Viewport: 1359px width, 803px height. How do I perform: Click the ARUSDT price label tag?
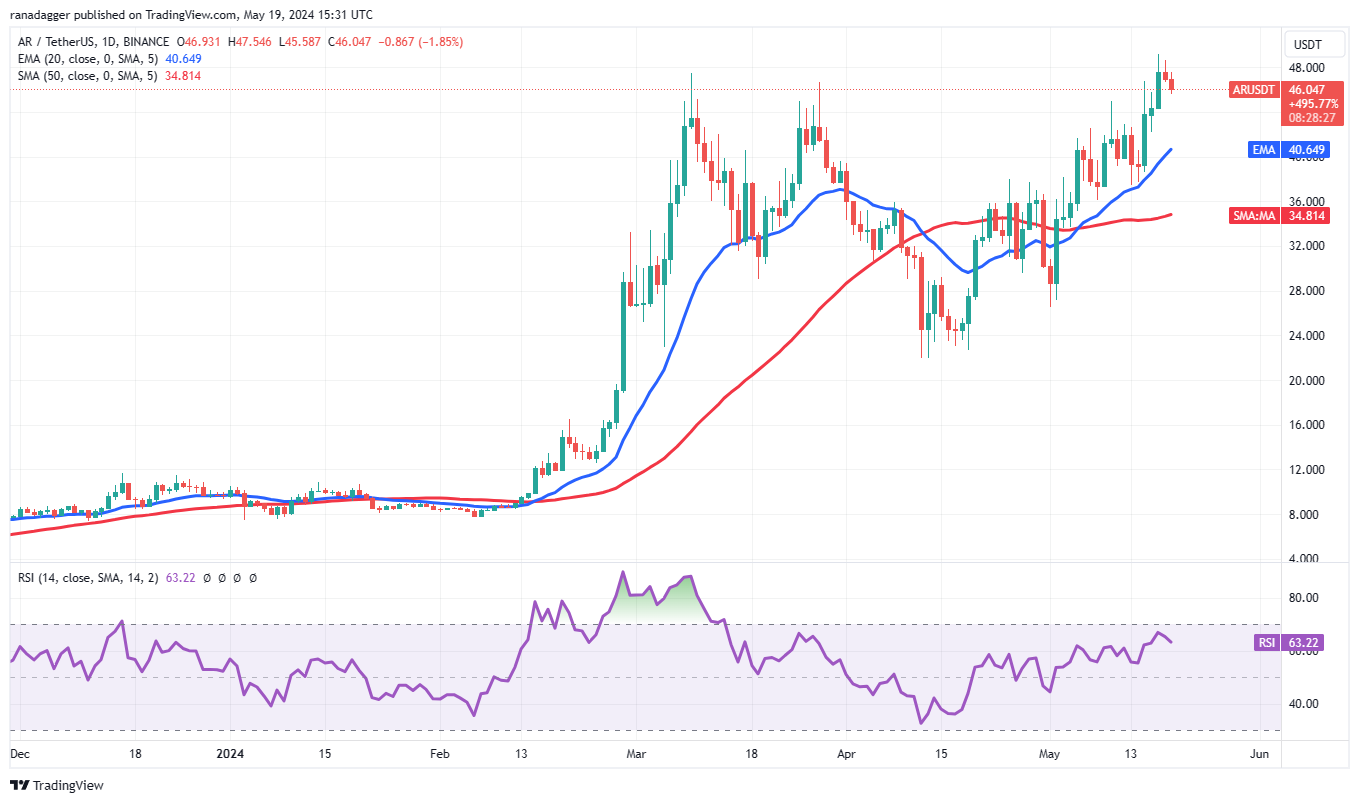1253,90
